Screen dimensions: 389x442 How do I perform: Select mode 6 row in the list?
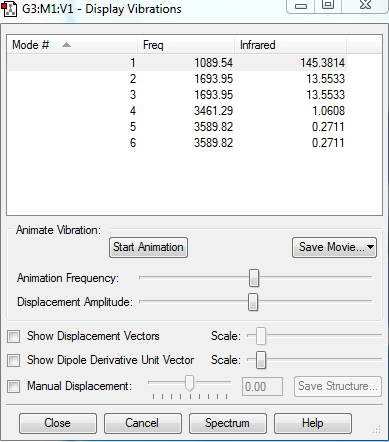point(177,143)
